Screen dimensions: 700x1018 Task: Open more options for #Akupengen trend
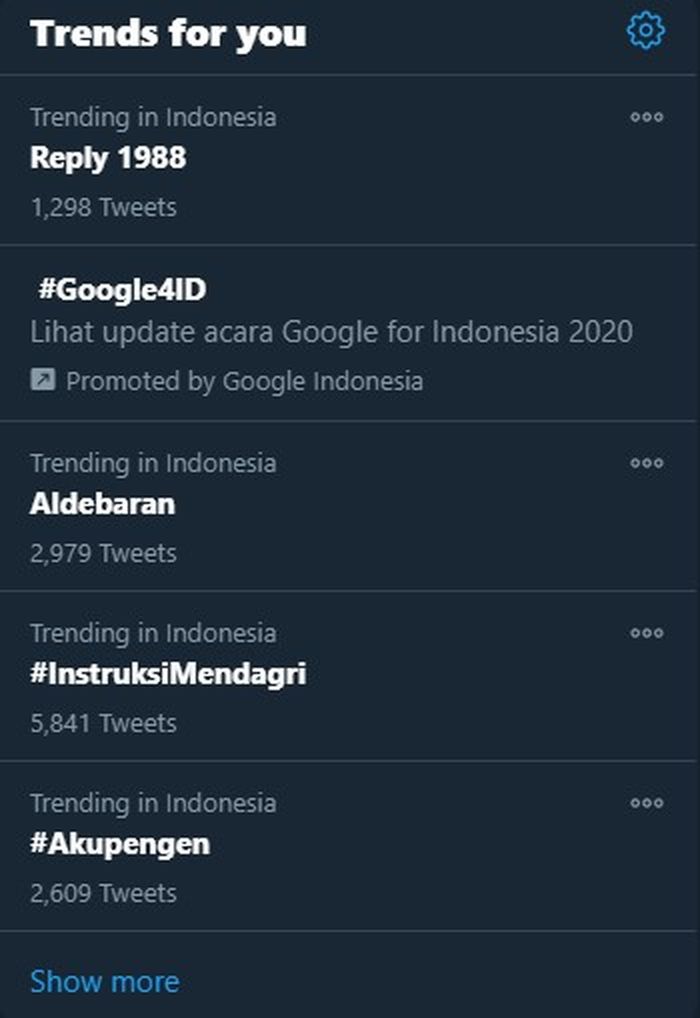point(646,802)
